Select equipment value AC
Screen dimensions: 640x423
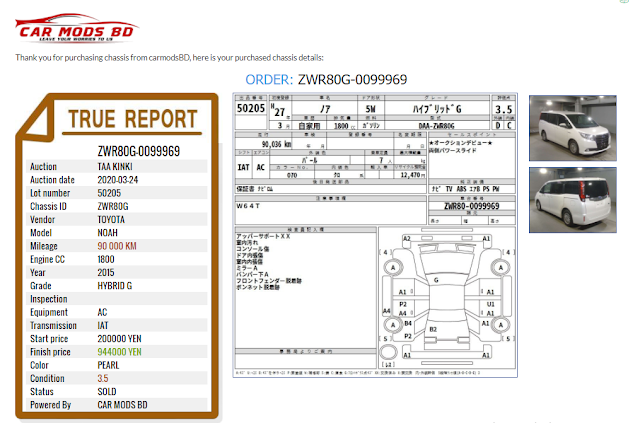102,312
